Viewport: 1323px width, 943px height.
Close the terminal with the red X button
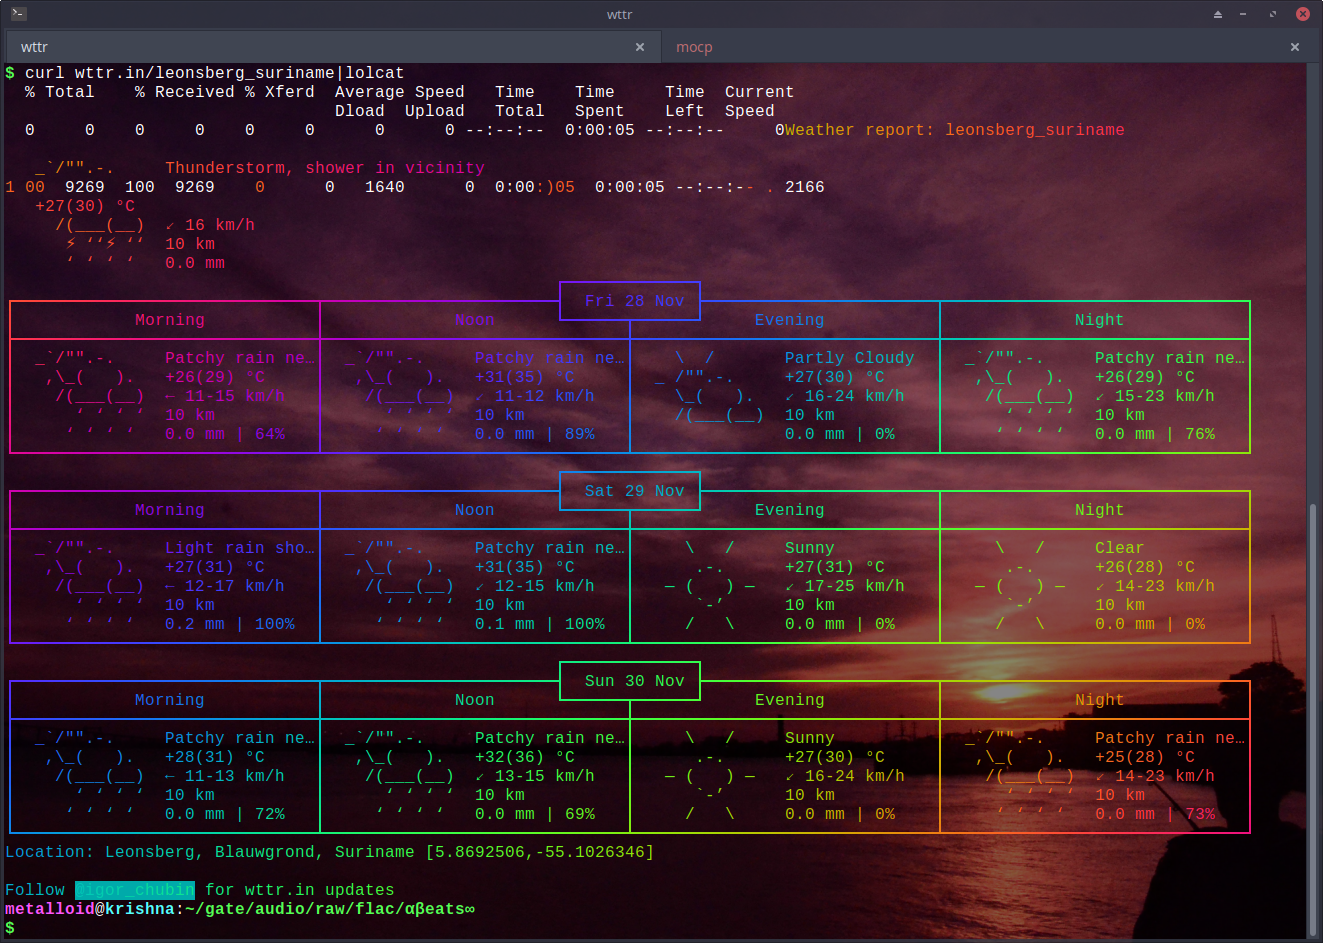(x=1302, y=14)
